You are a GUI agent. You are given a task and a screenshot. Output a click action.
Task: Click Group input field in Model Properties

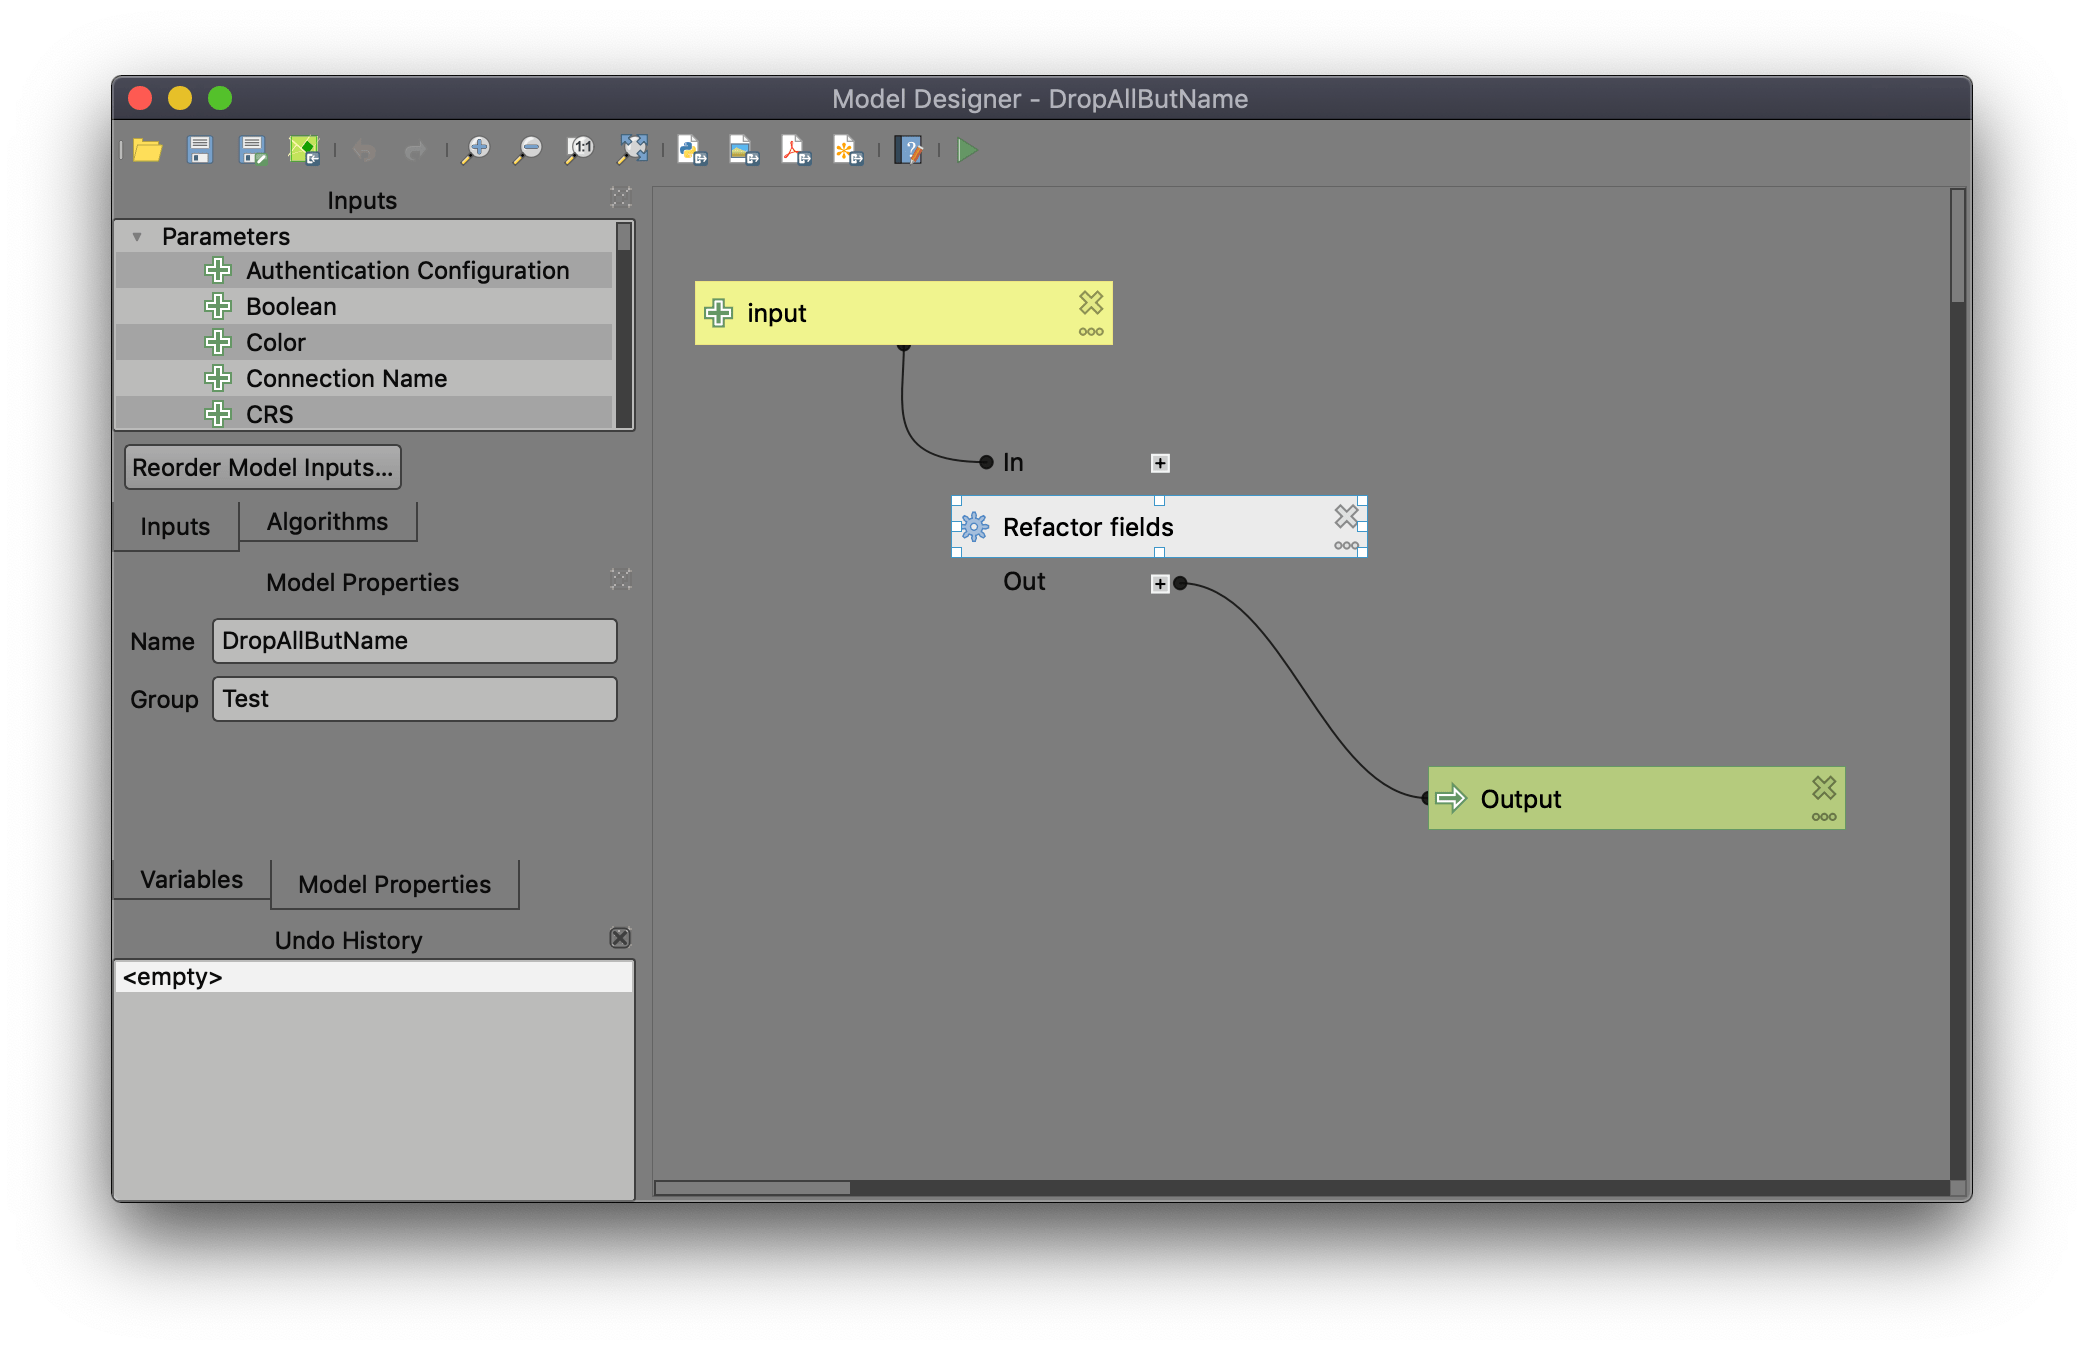tap(410, 697)
